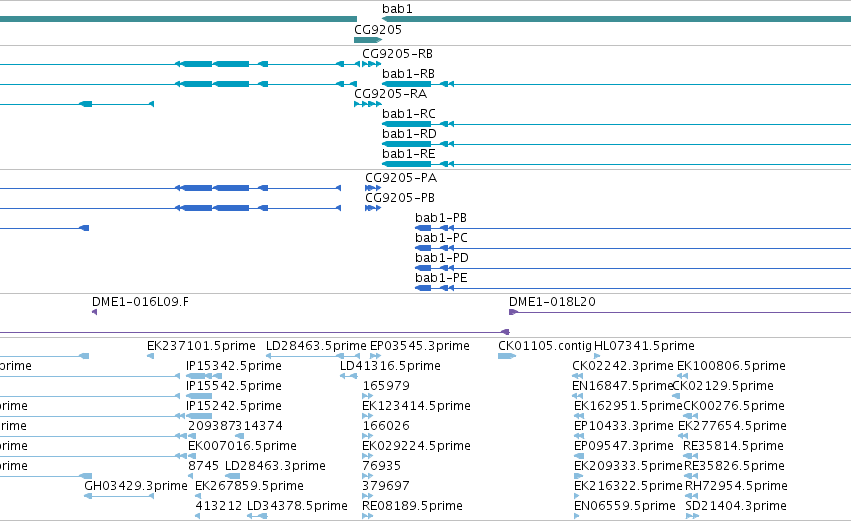Select the LD34378.5prime EST label
This screenshot has width=851, height=521.
(297, 507)
